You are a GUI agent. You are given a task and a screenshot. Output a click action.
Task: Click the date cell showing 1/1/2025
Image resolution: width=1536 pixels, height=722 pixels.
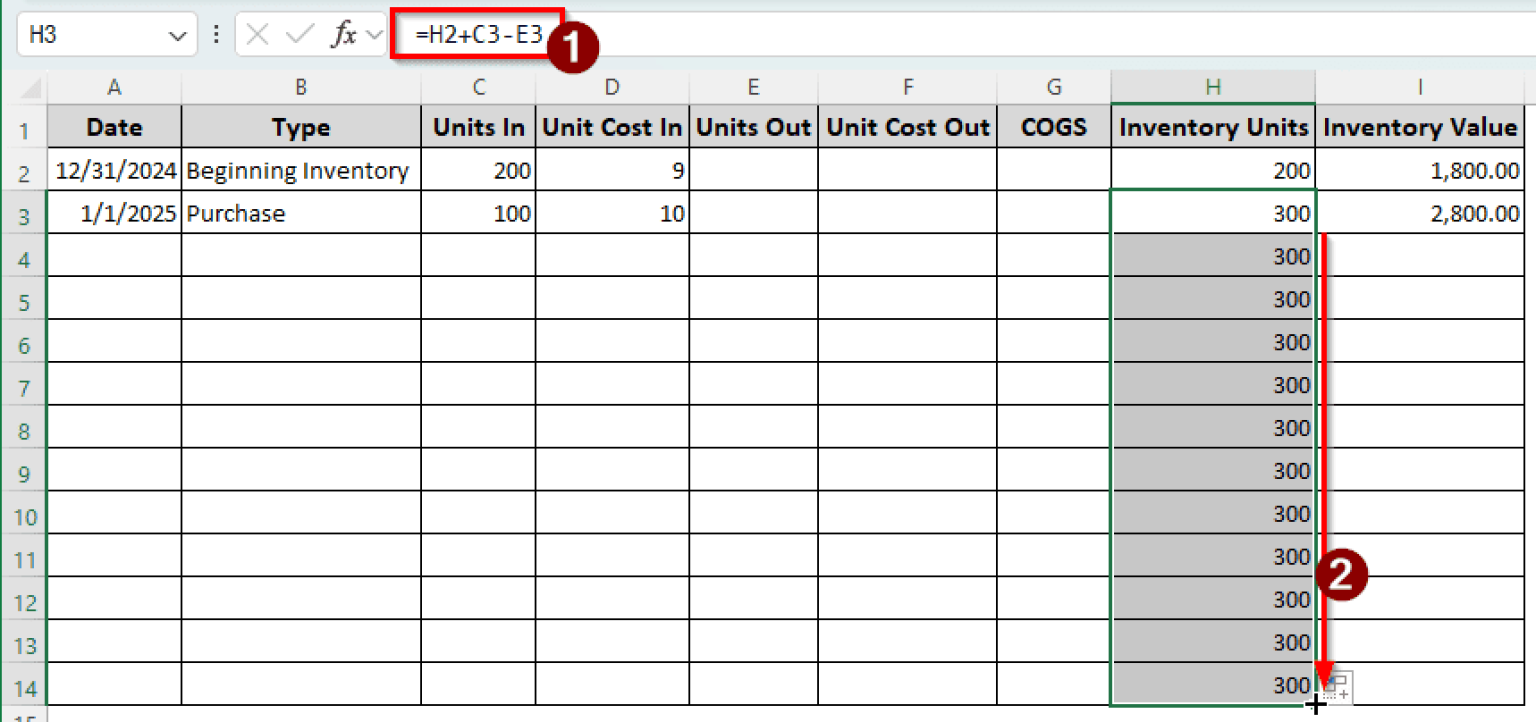point(113,213)
